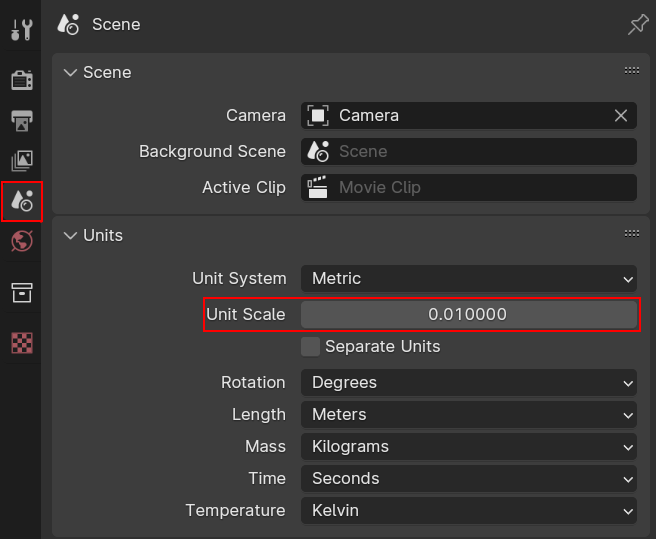656x539 pixels.
Task: Click the Active Clip Movie Clip field
Action: tap(469, 187)
